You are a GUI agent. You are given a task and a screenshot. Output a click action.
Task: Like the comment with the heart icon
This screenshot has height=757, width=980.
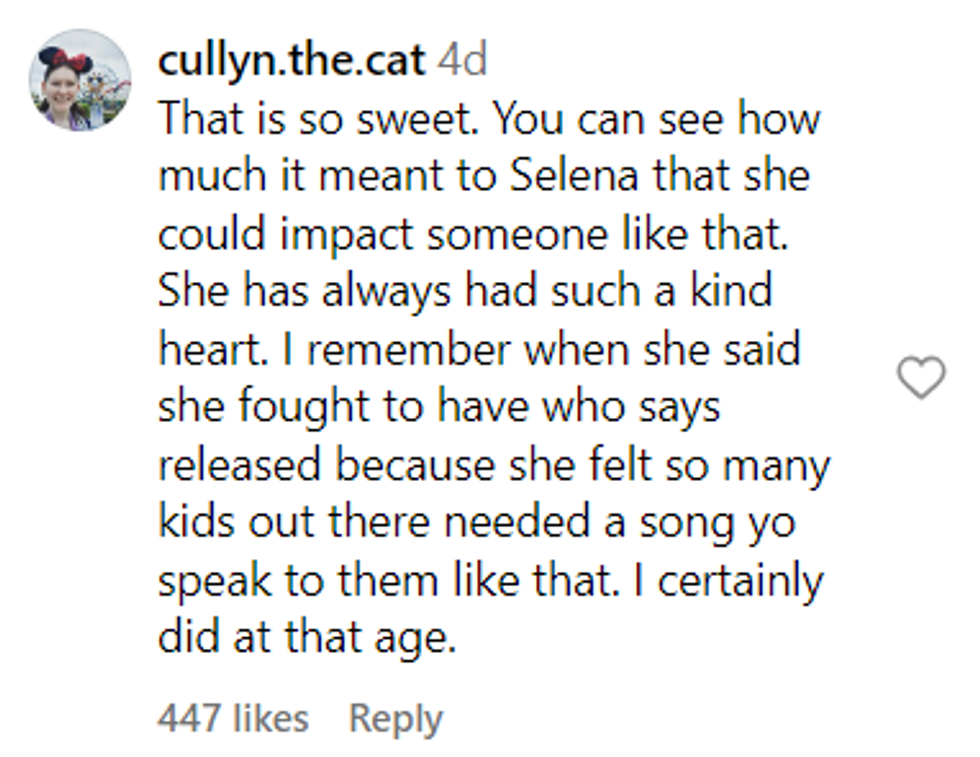click(x=920, y=379)
